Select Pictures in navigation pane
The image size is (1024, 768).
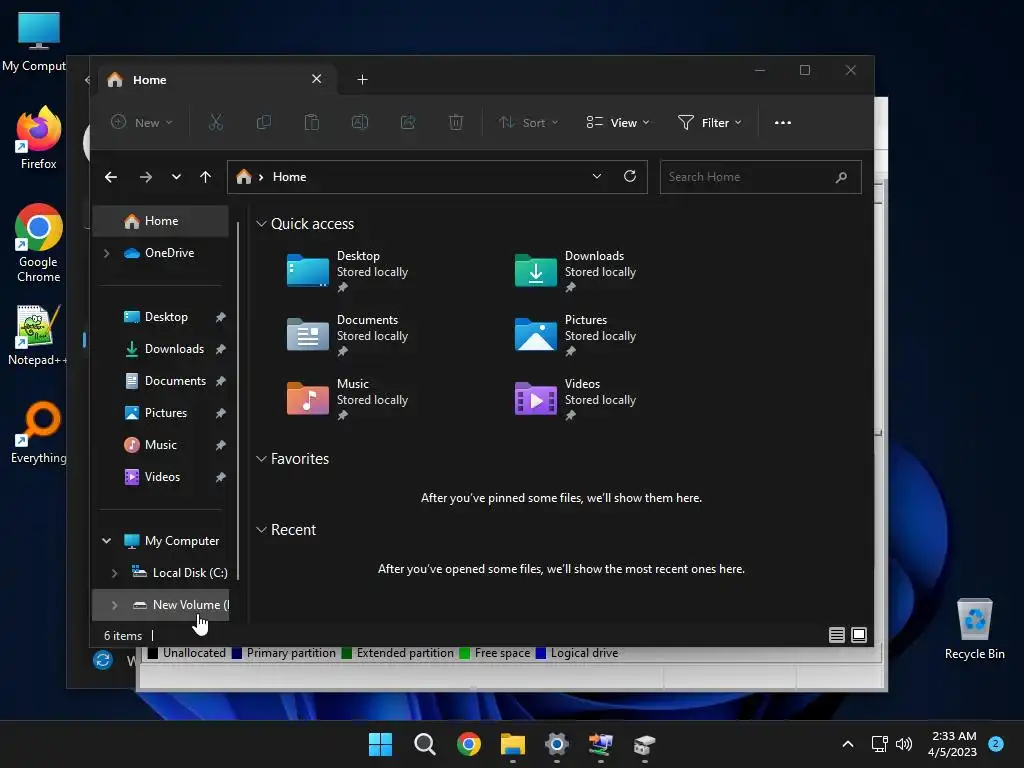pos(161,413)
